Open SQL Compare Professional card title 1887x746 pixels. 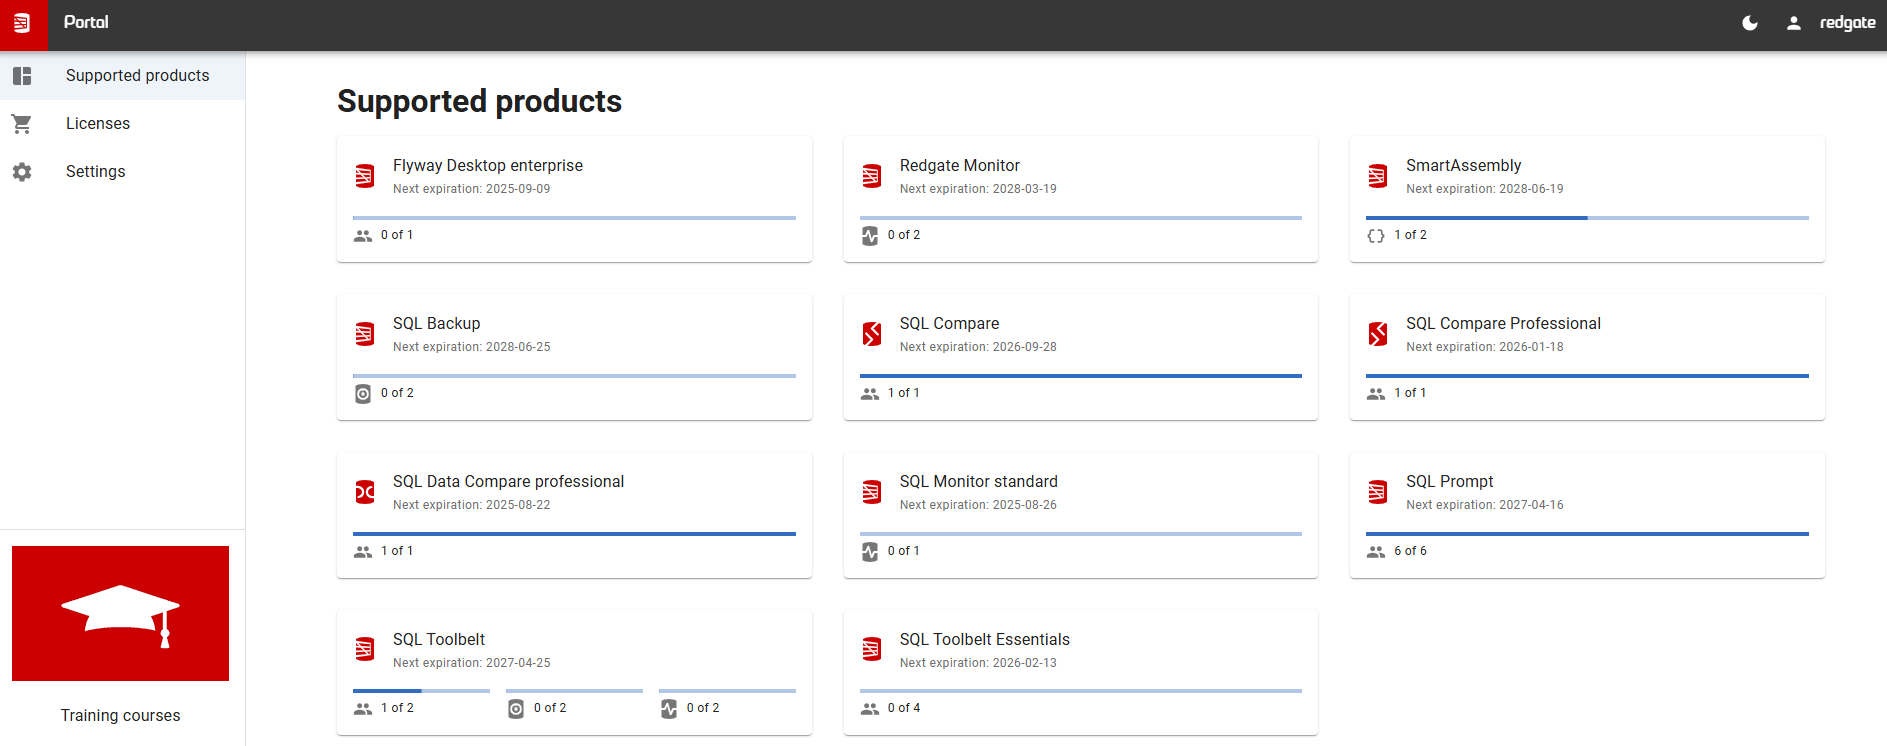pos(1503,323)
